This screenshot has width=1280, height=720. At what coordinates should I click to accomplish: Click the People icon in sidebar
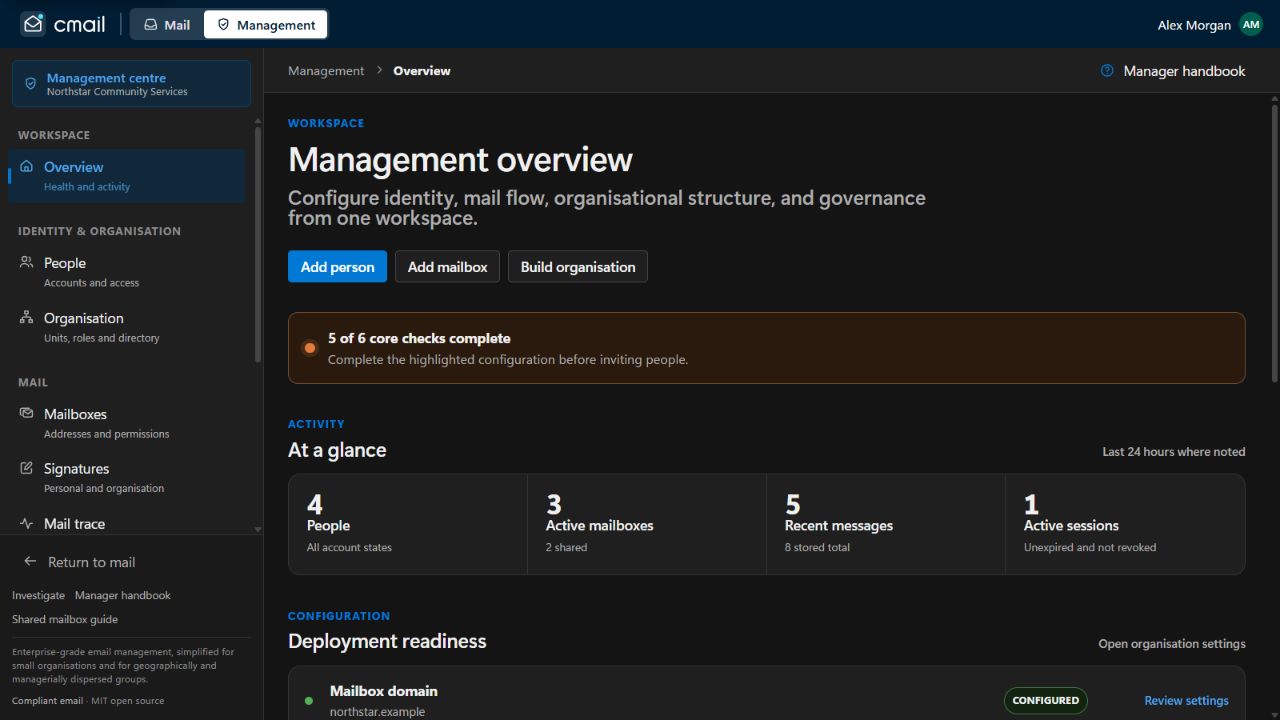coord(26,262)
